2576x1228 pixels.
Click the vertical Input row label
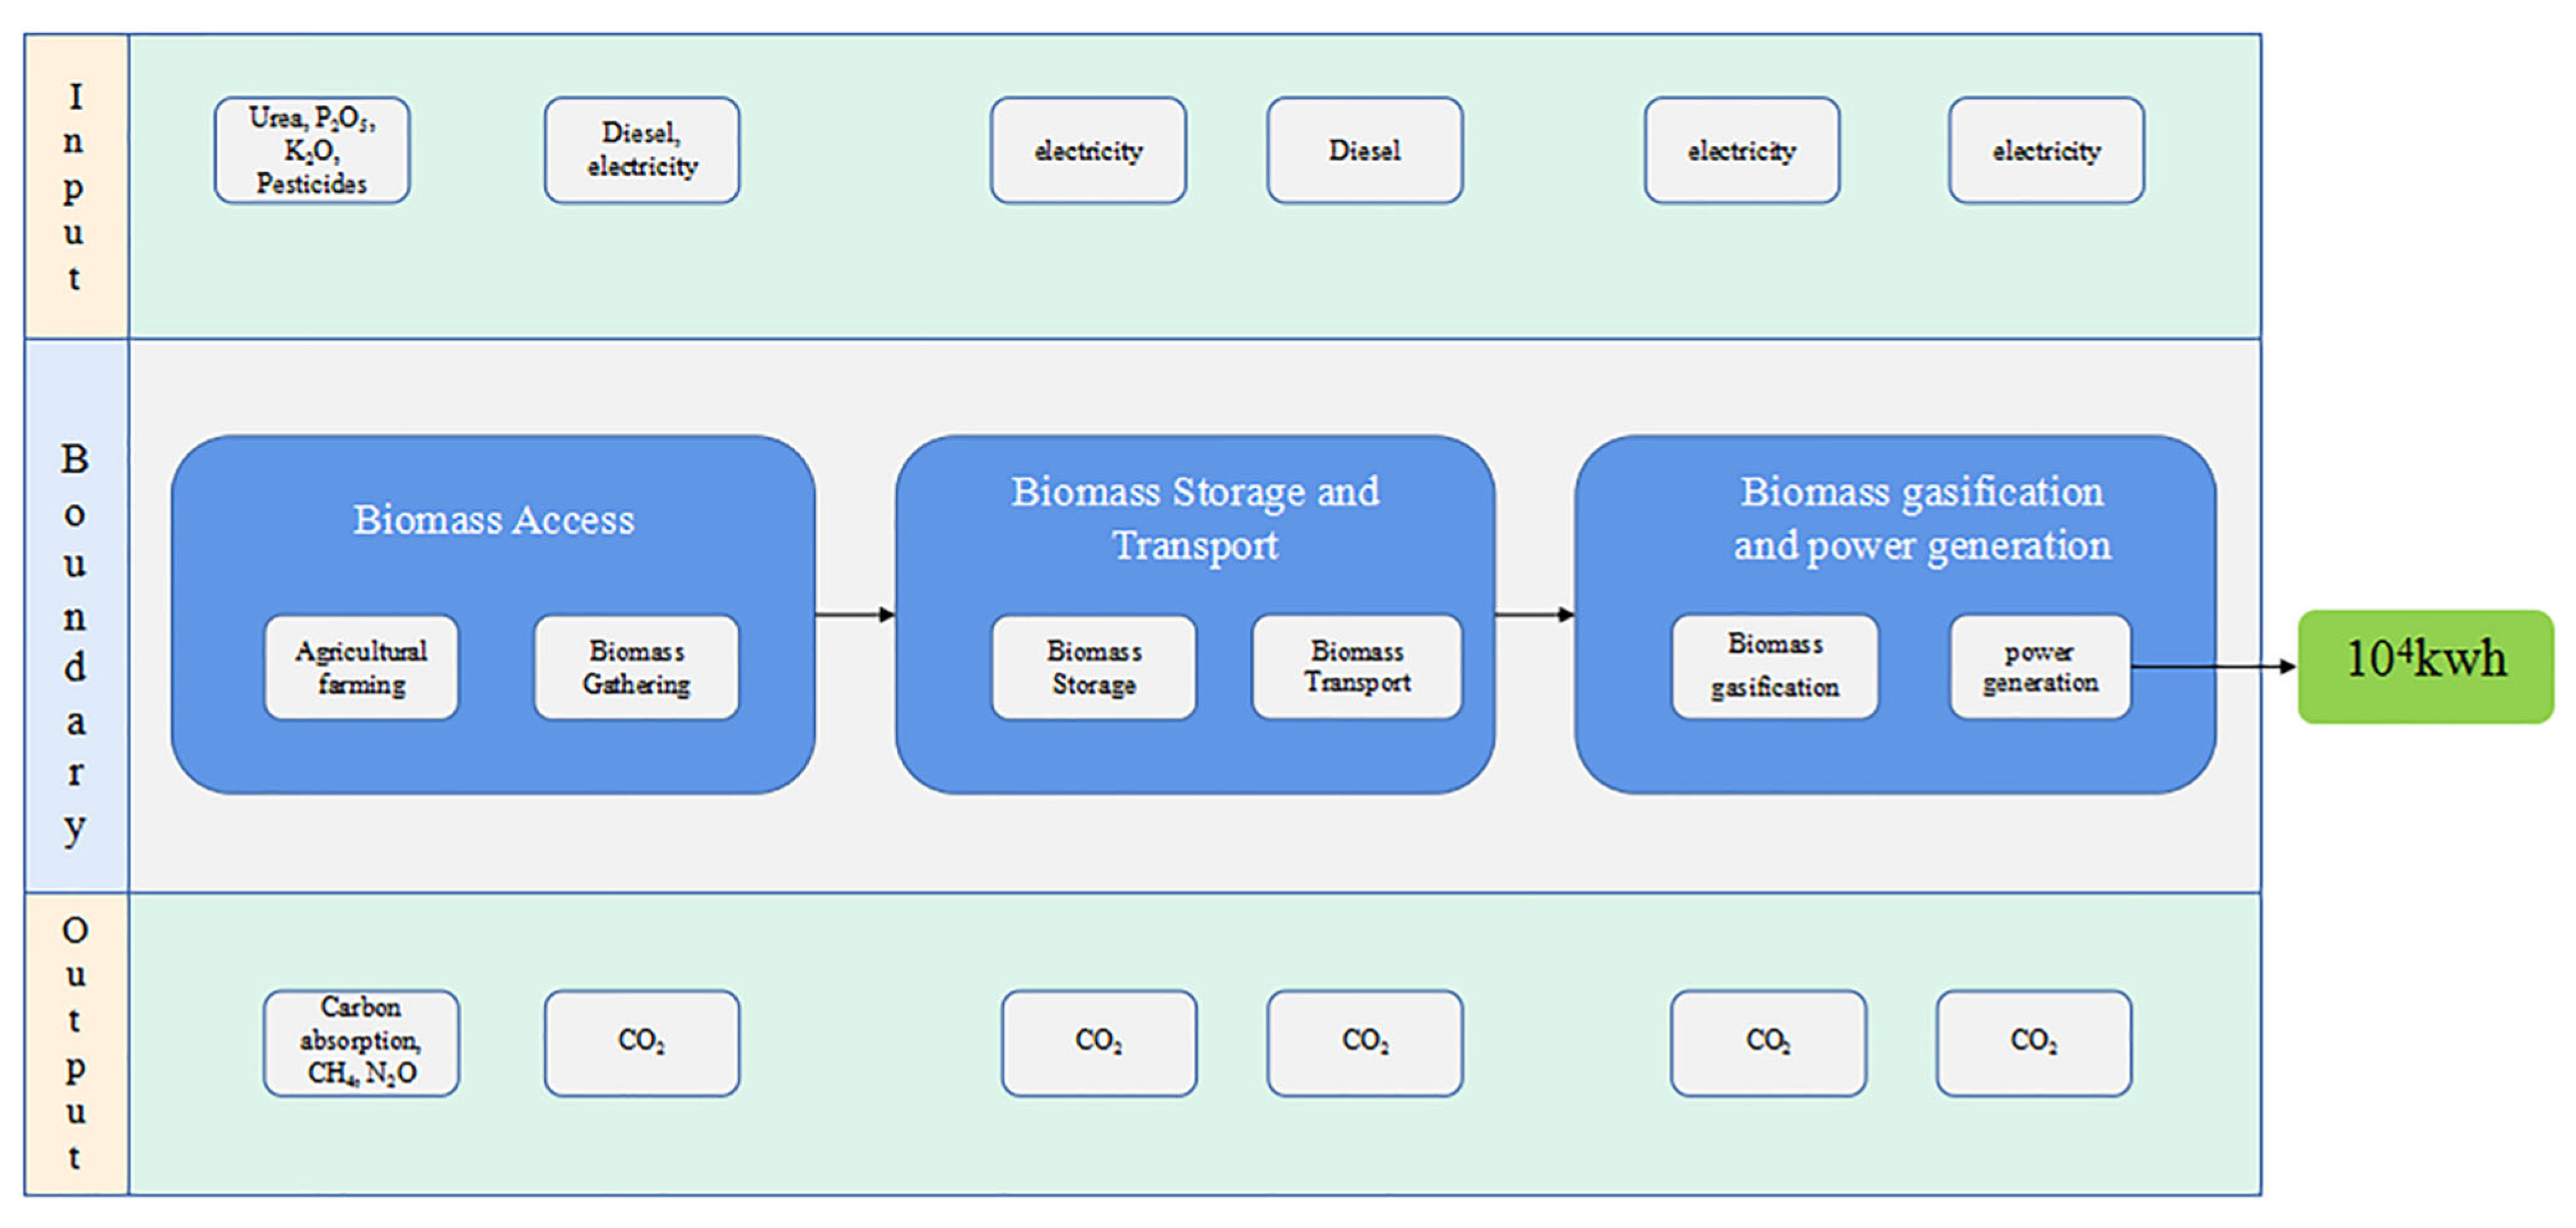(x=75, y=186)
